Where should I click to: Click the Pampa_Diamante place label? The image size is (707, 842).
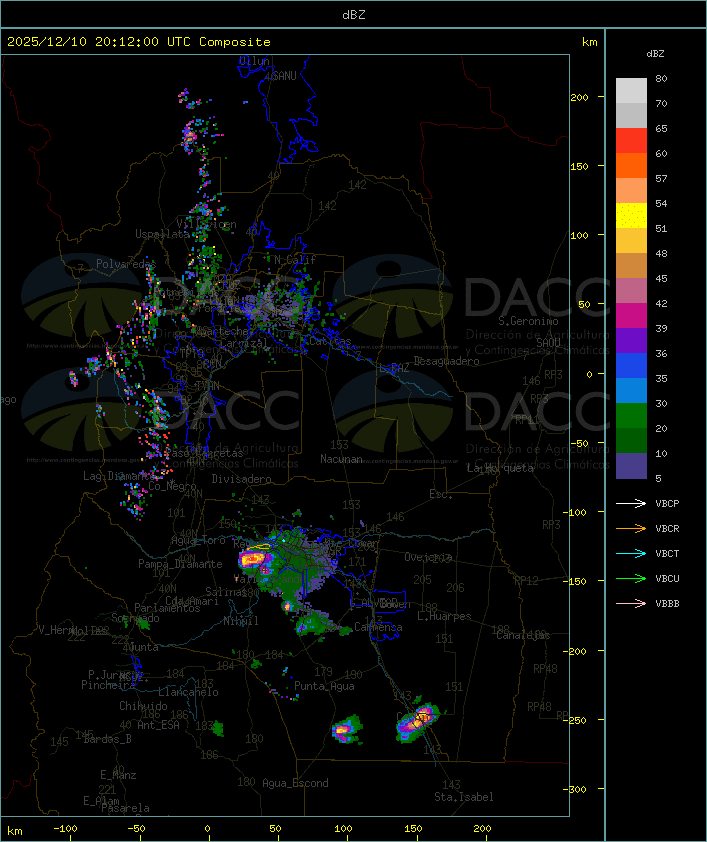180,564
